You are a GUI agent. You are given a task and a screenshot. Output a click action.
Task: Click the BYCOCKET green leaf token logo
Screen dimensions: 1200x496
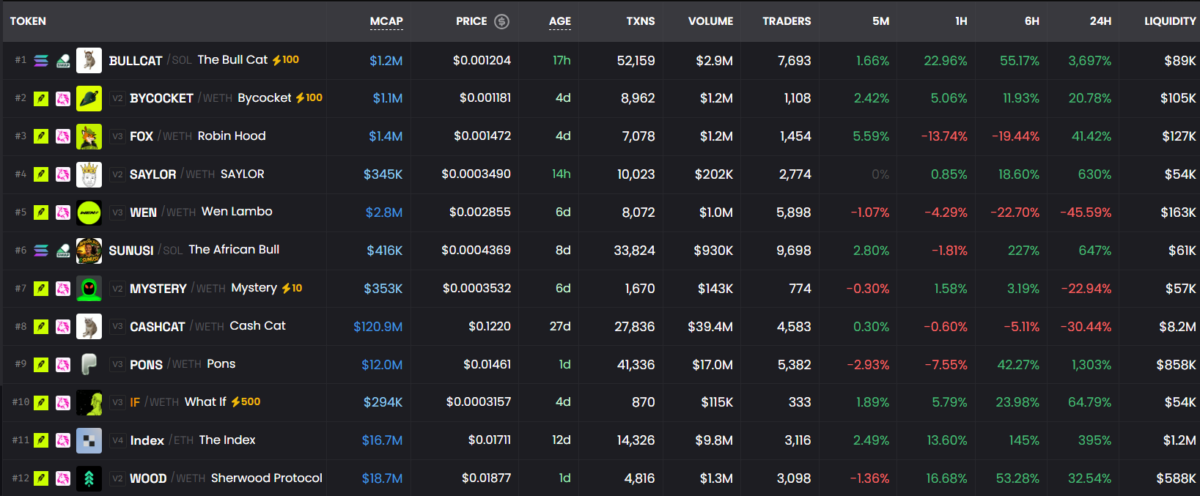(x=89, y=98)
